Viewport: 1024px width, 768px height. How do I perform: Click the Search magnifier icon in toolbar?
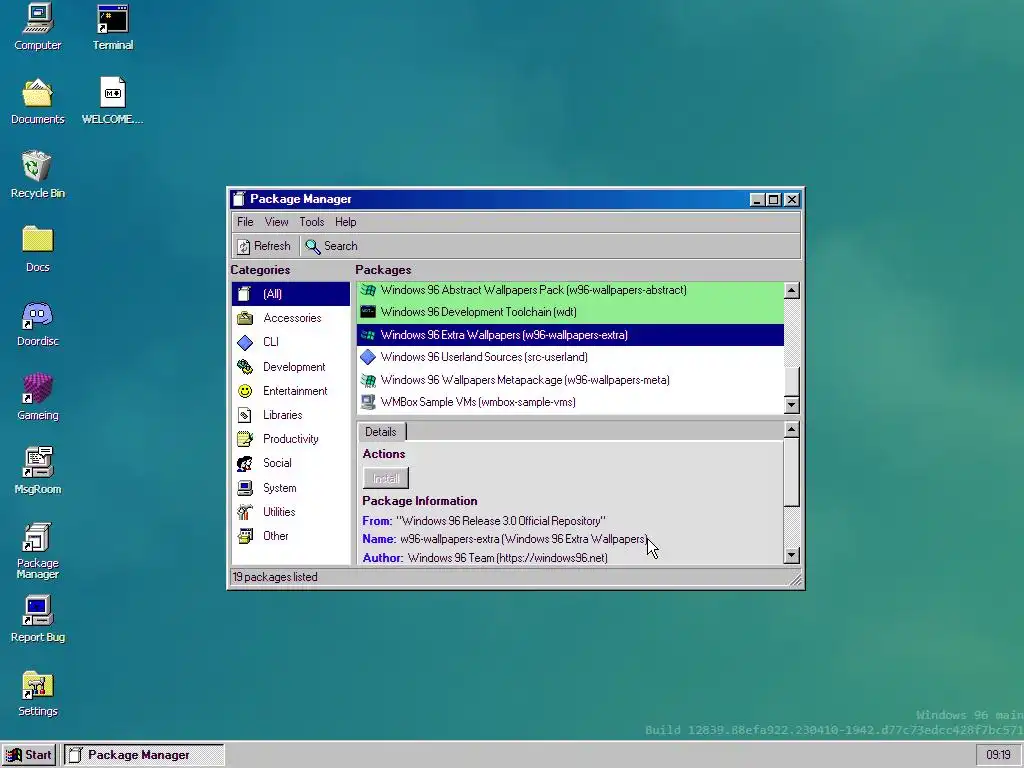click(313, 246)
